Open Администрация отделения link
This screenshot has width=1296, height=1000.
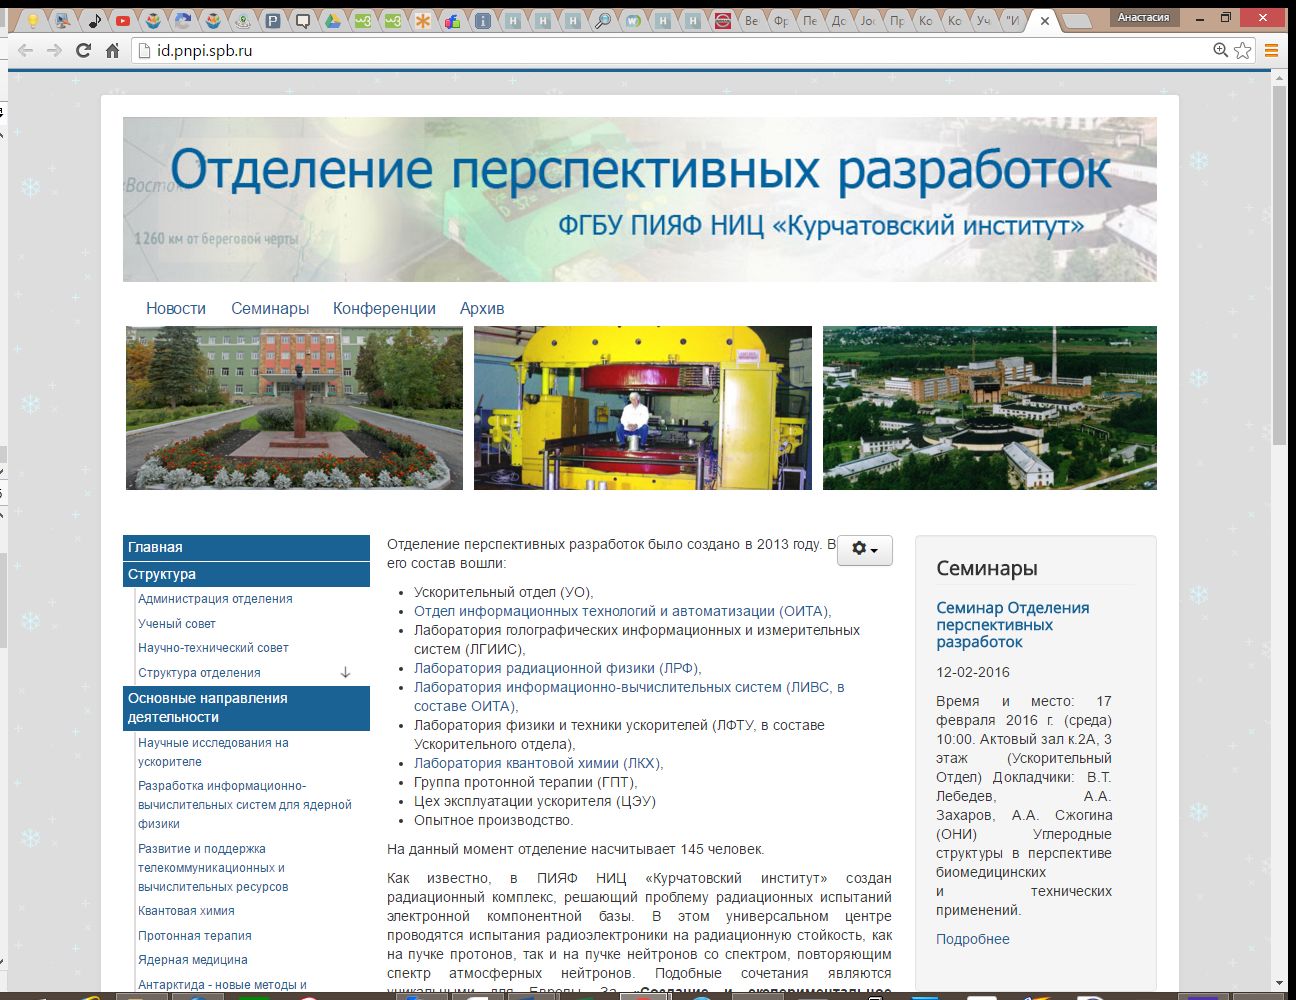[x=215, y=599]
